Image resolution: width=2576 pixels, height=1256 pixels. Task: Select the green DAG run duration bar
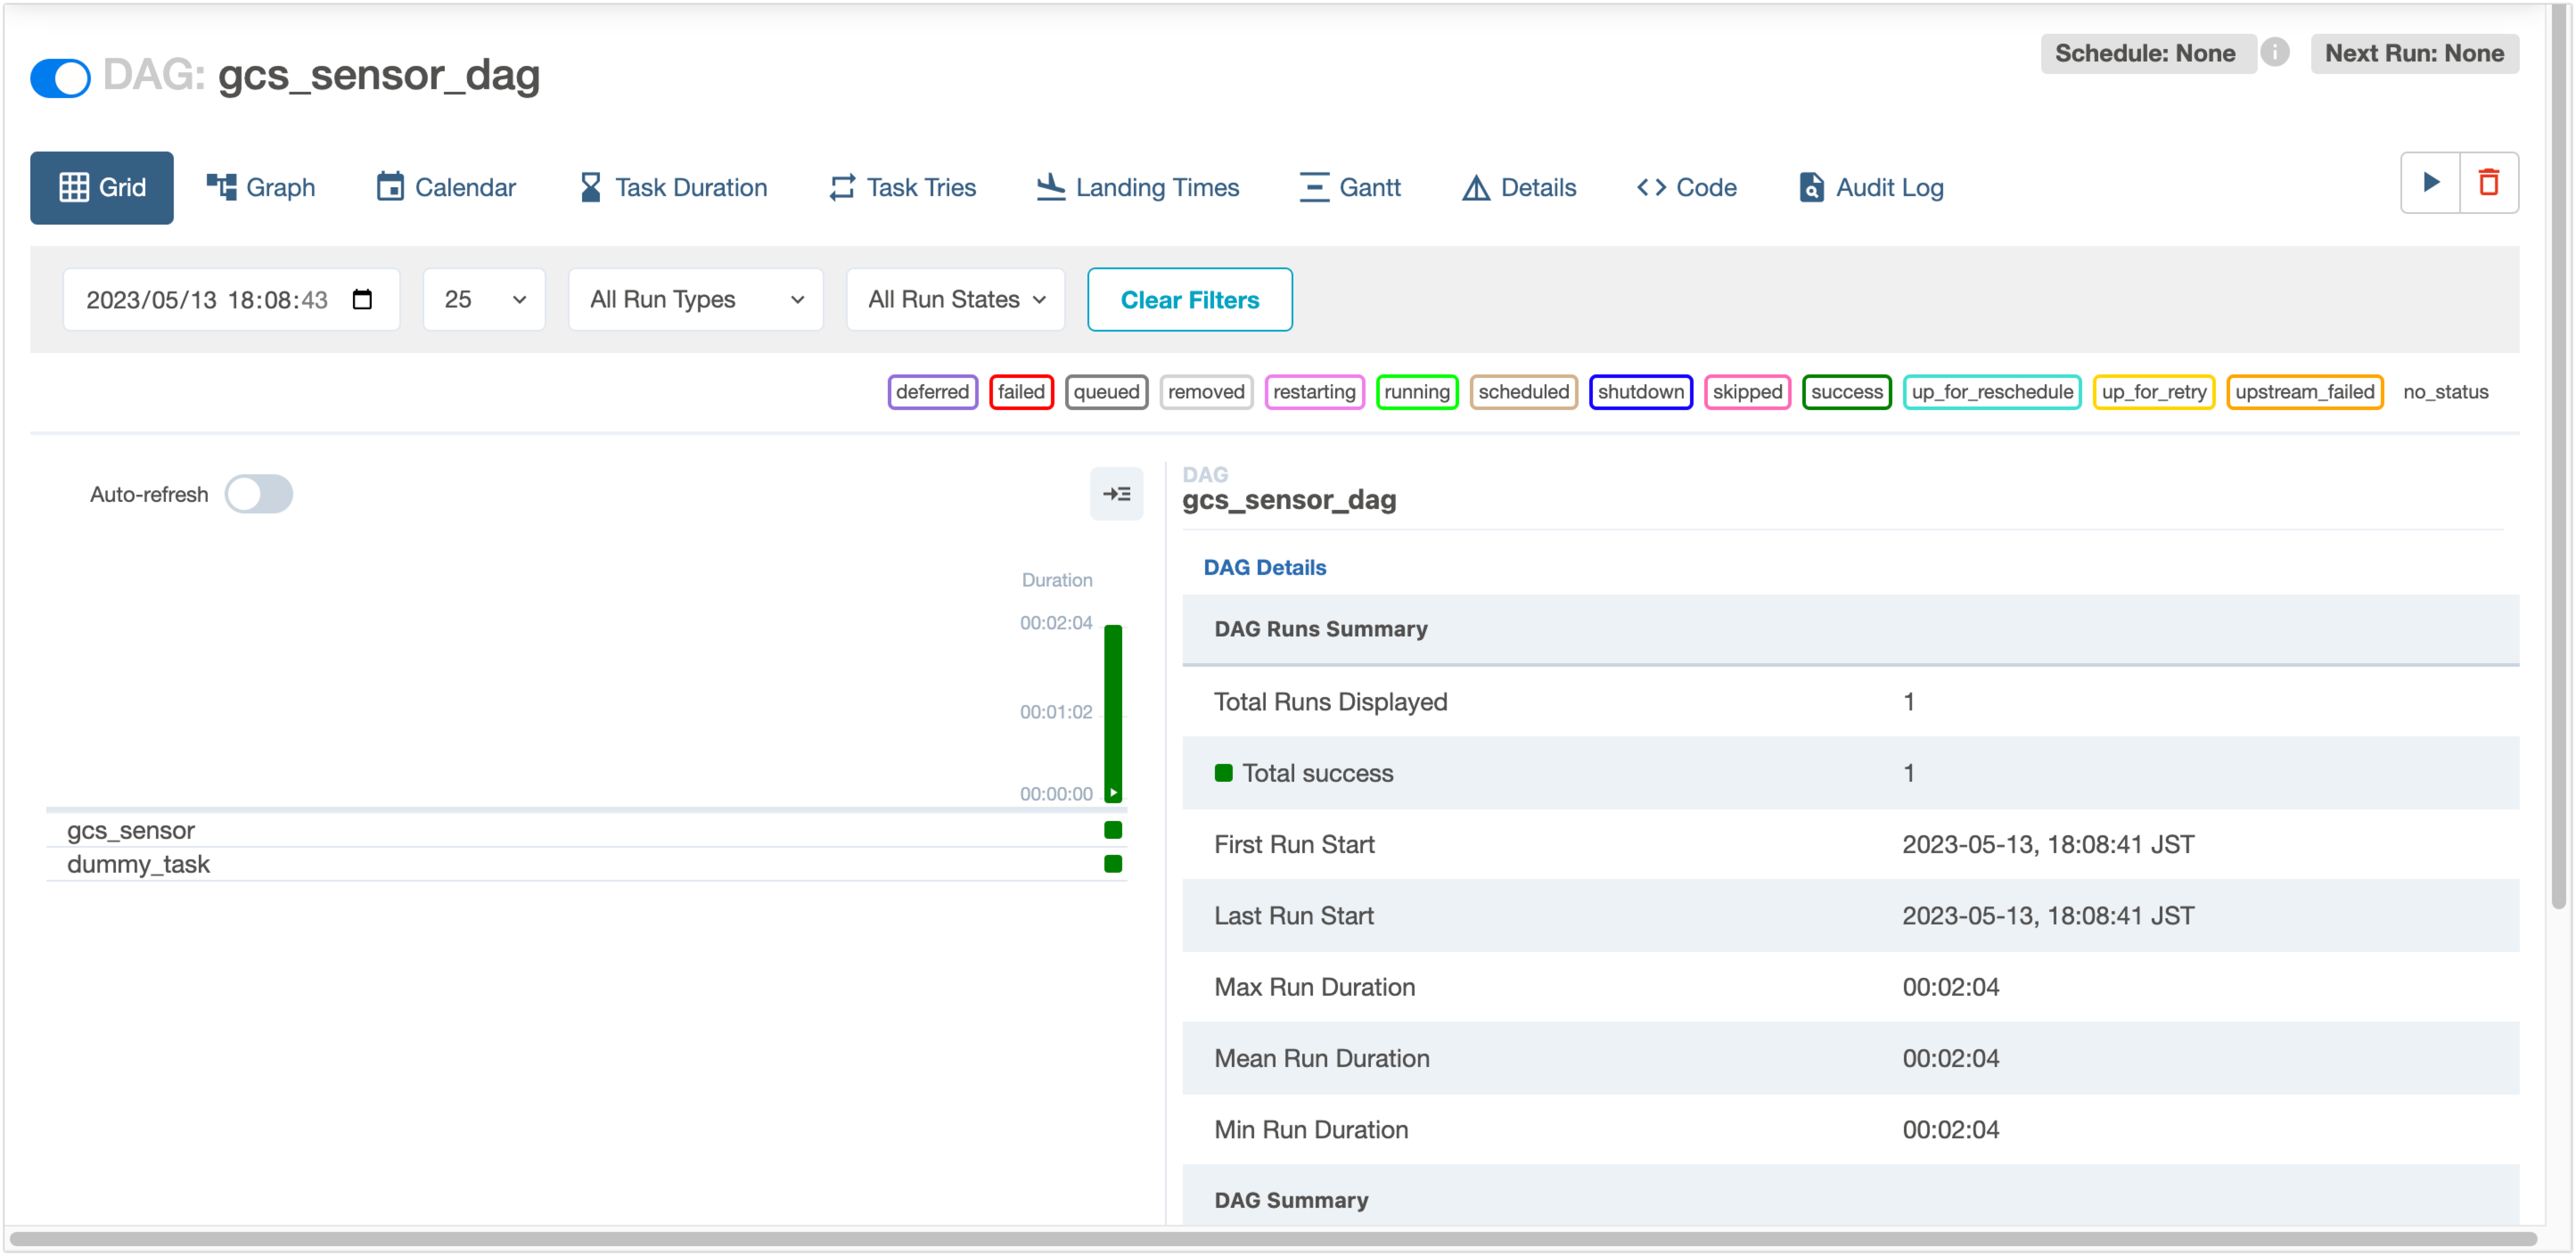pyautogui.click(x=1113, y=713)
